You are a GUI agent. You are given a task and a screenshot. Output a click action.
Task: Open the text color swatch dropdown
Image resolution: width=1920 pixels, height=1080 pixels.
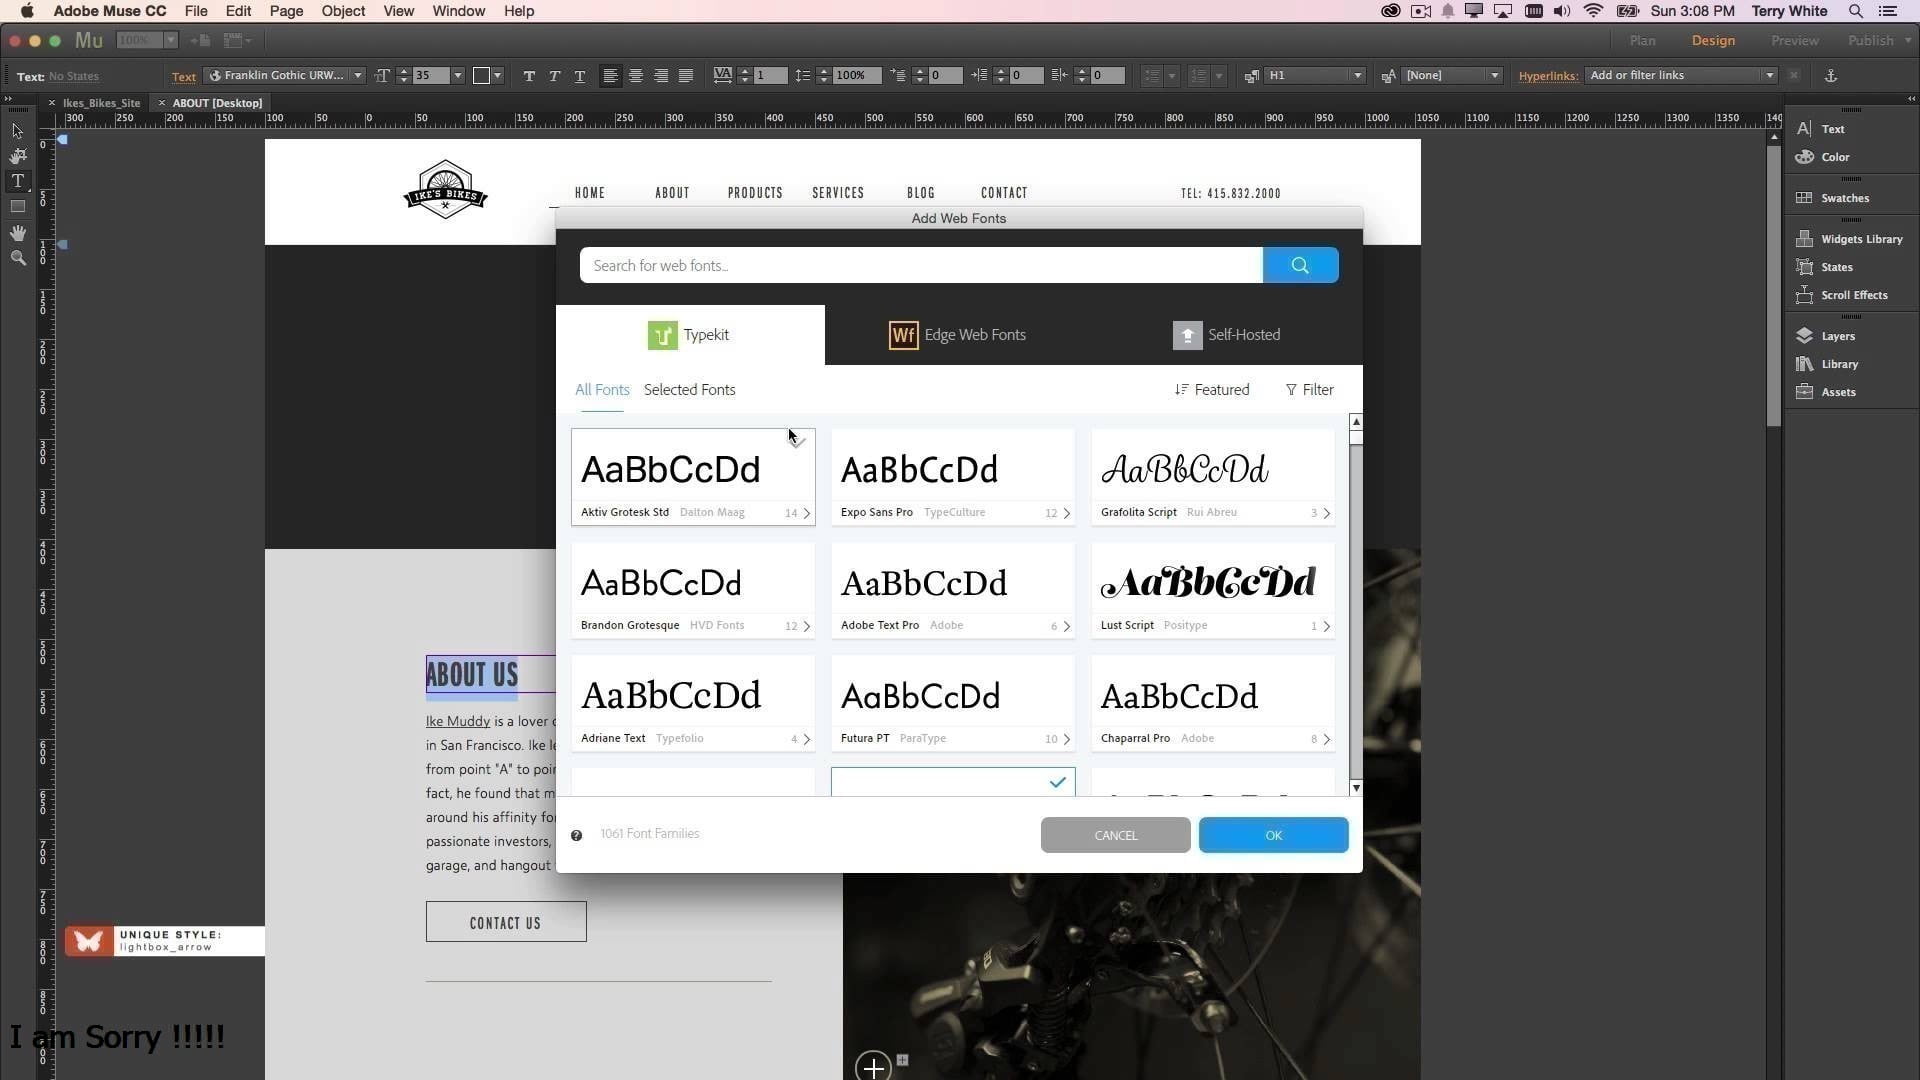[x=497, y=76]
